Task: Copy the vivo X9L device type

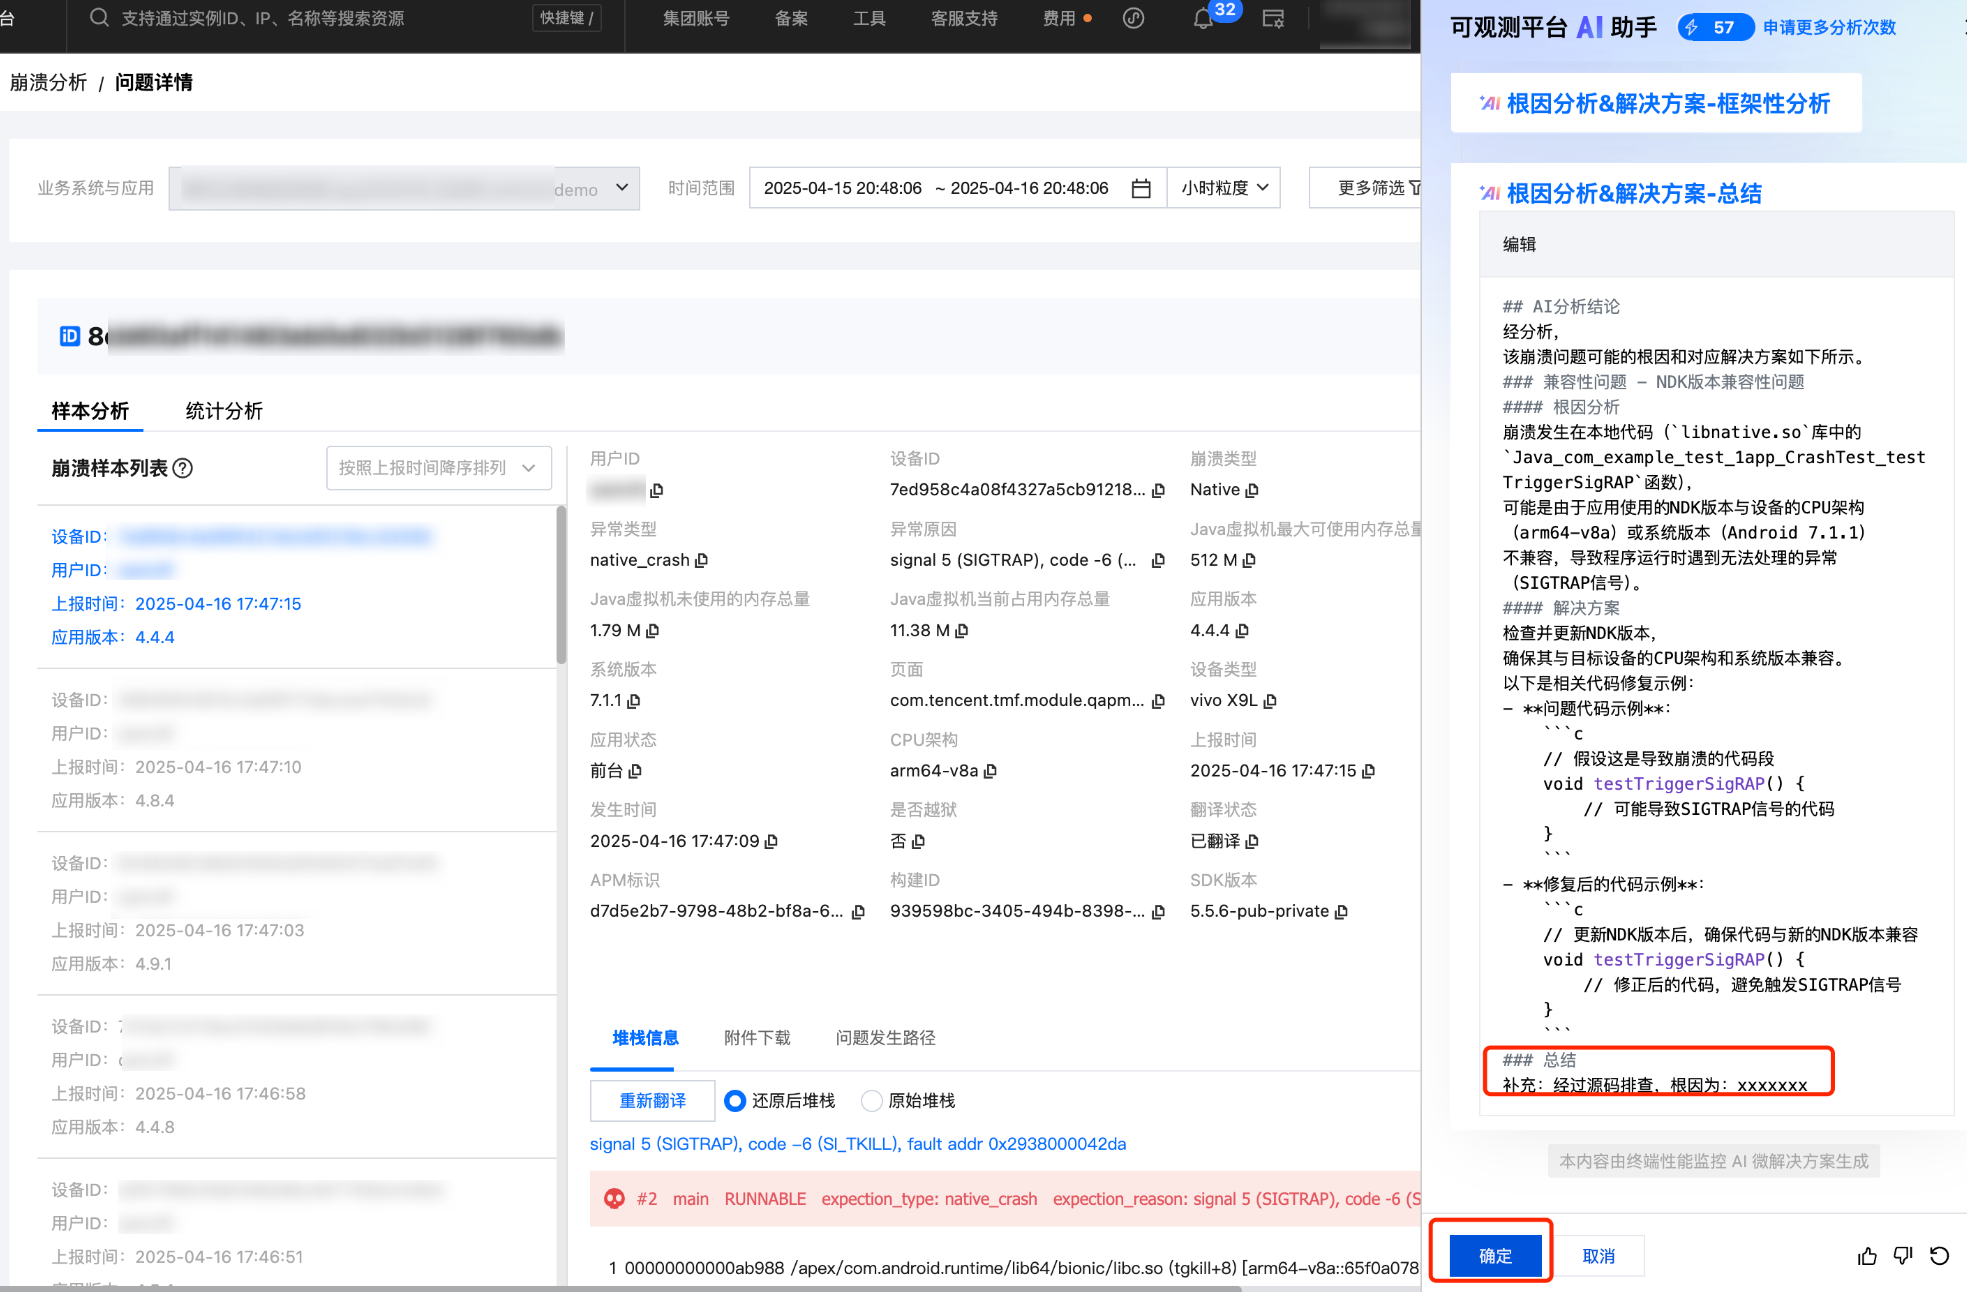Action: pos(1270,701)
